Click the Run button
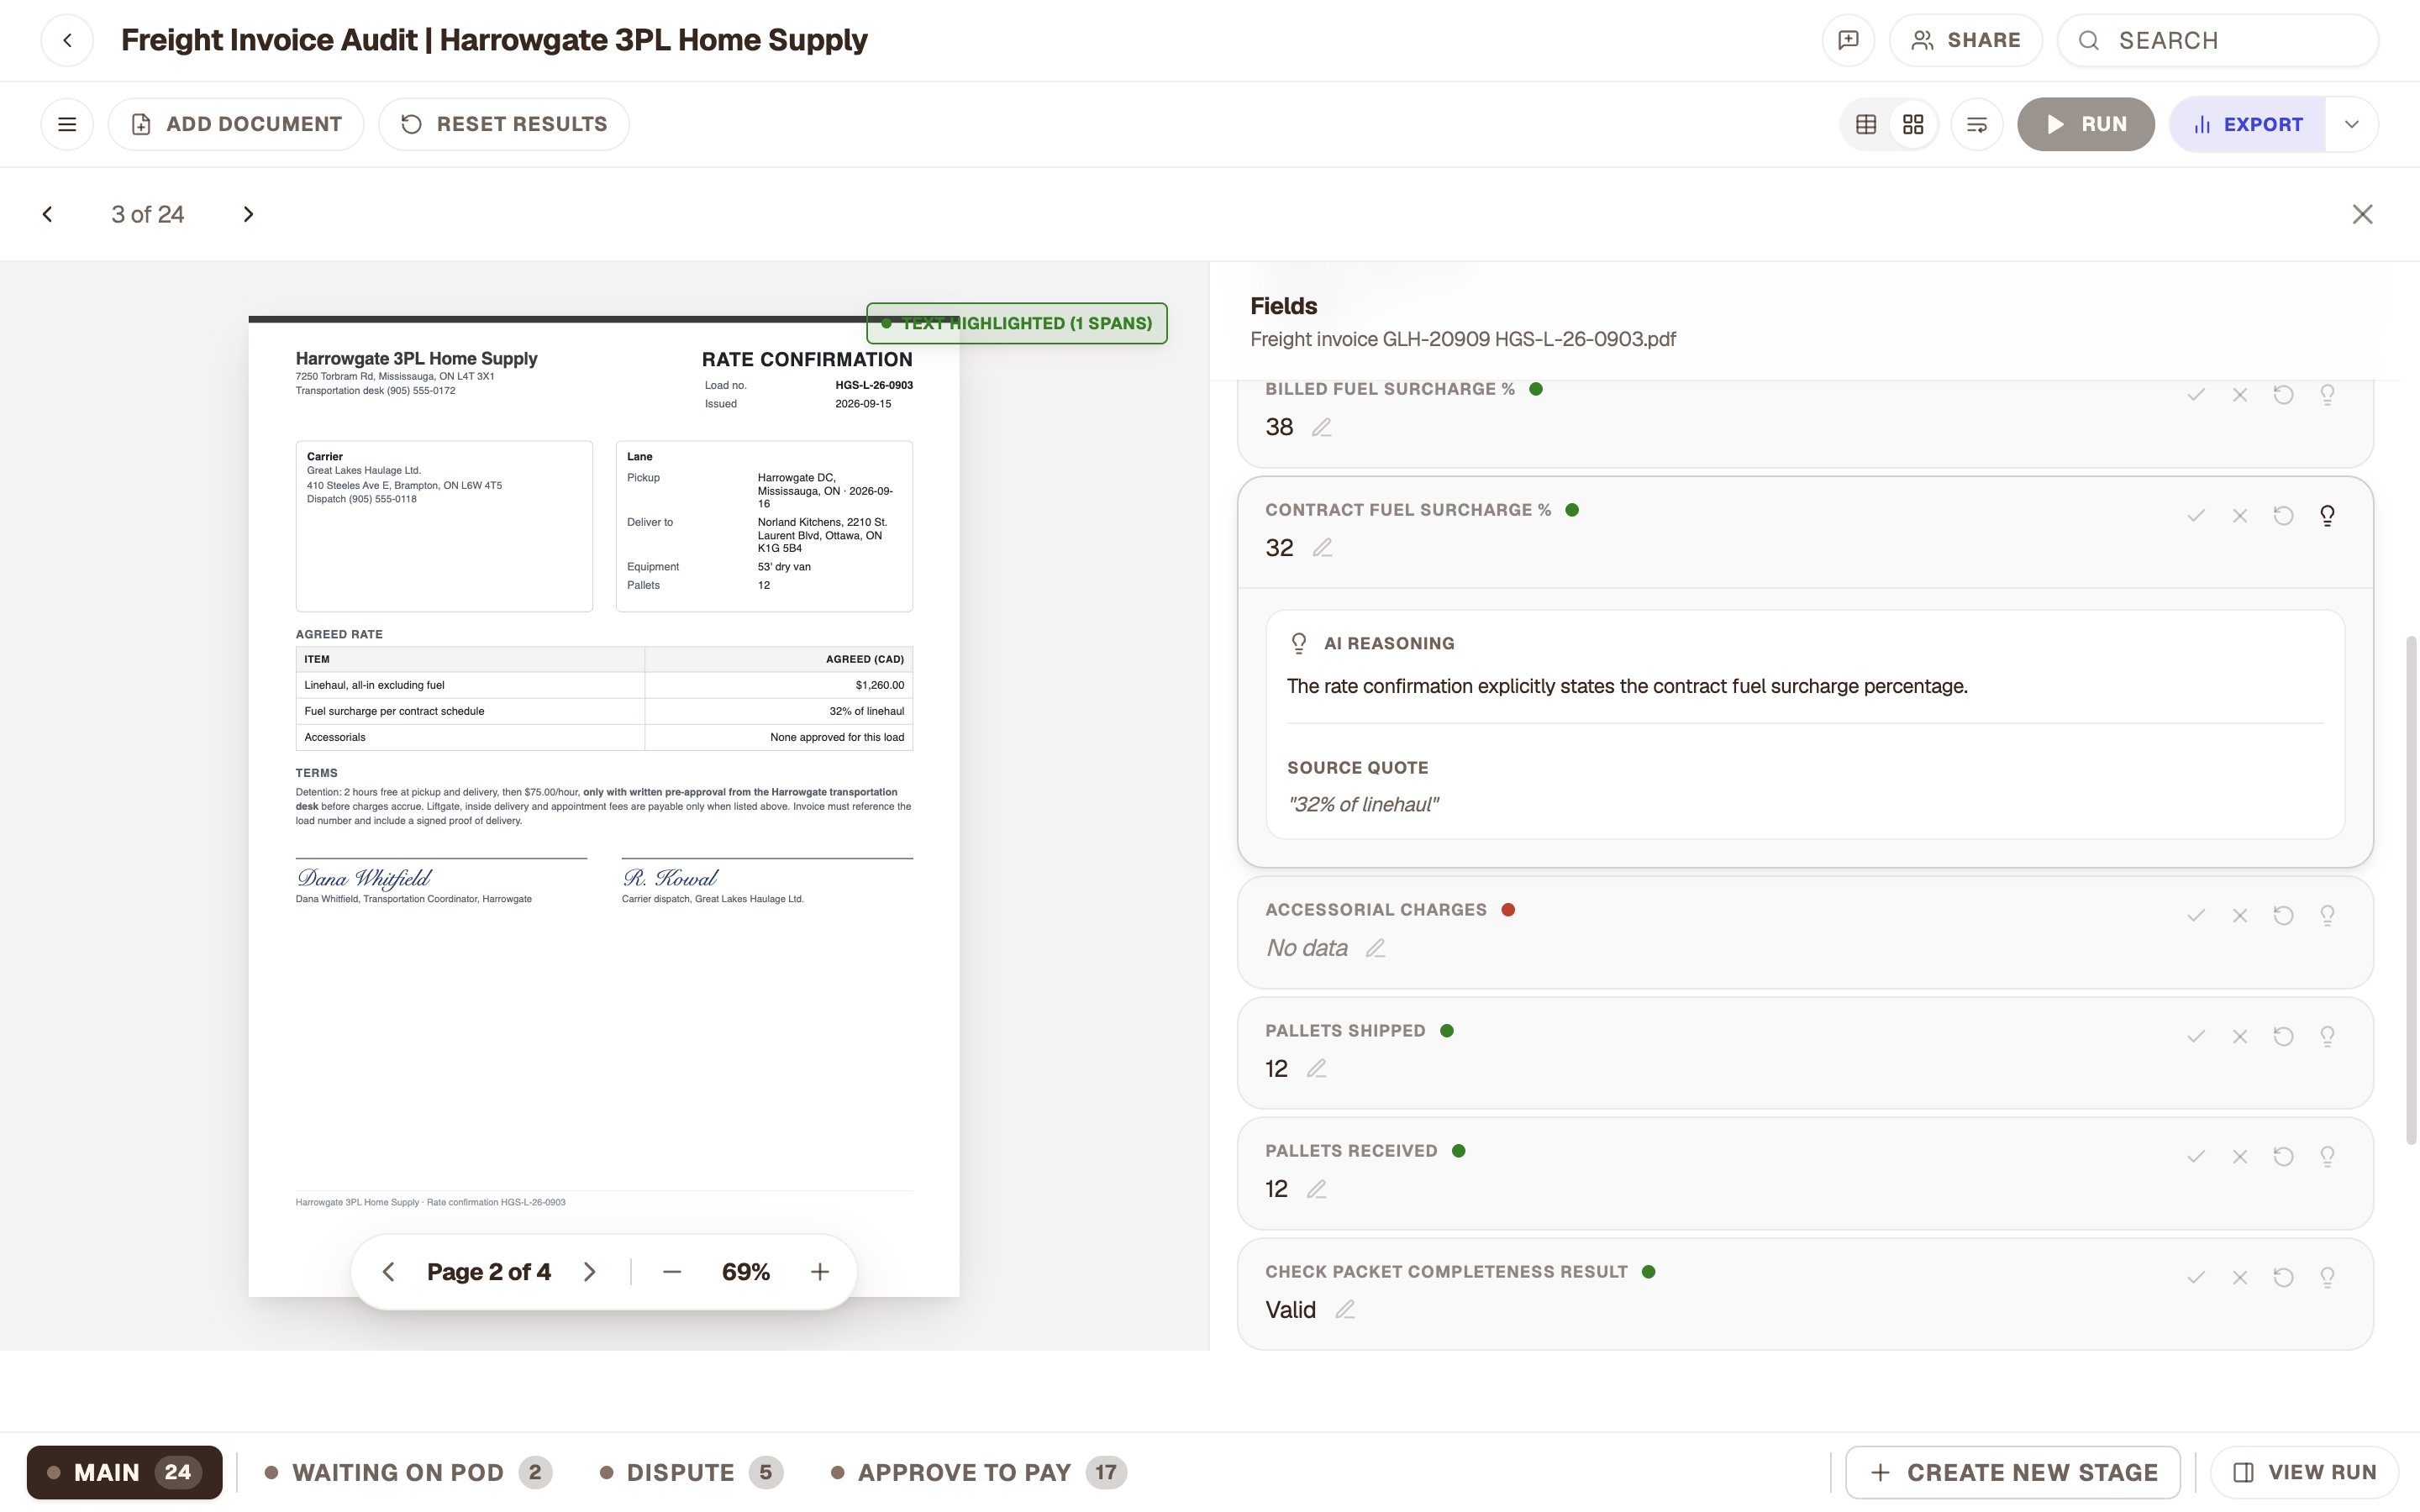This screenshot has width=2420, height=1512. tap(2086, 124)
